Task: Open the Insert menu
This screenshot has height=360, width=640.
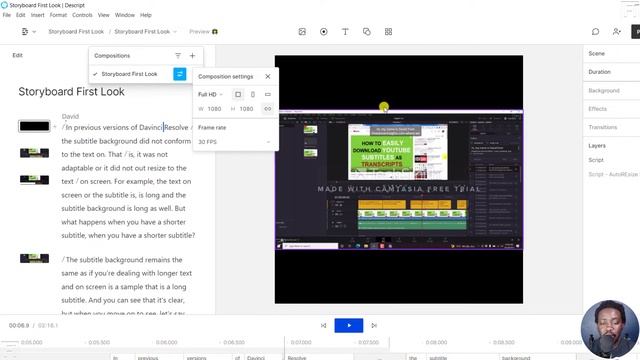Action: coord(38,15)
